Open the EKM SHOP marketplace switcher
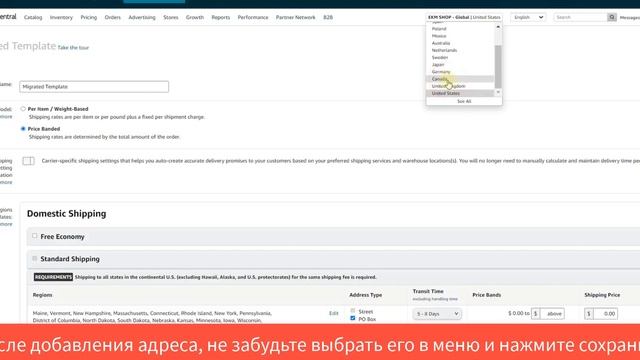Viewport: 640px width, 360px height. [464, 17]
